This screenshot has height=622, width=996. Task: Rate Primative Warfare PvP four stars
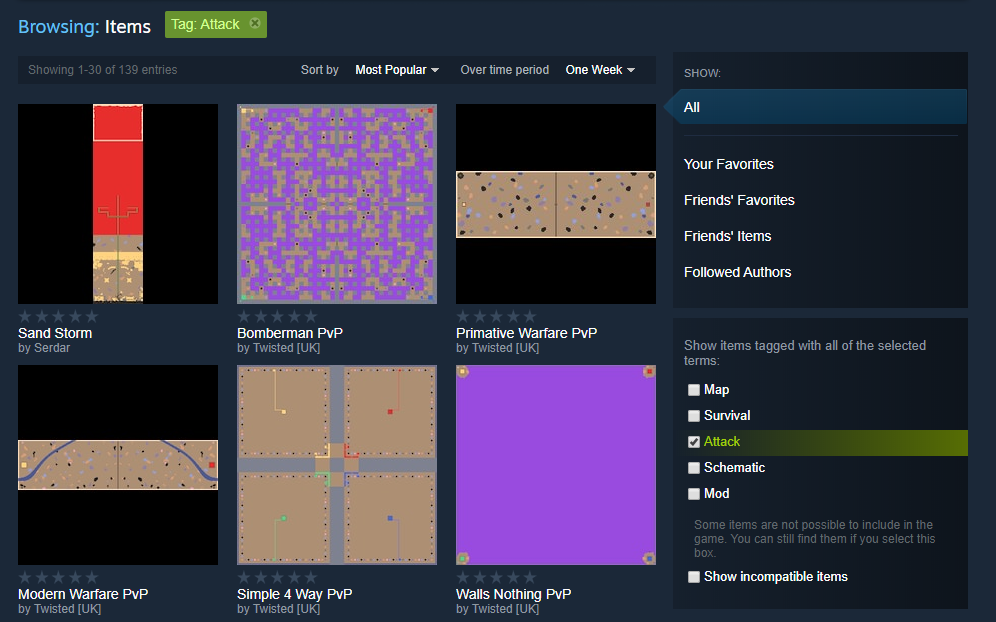[x=511, y=315]
